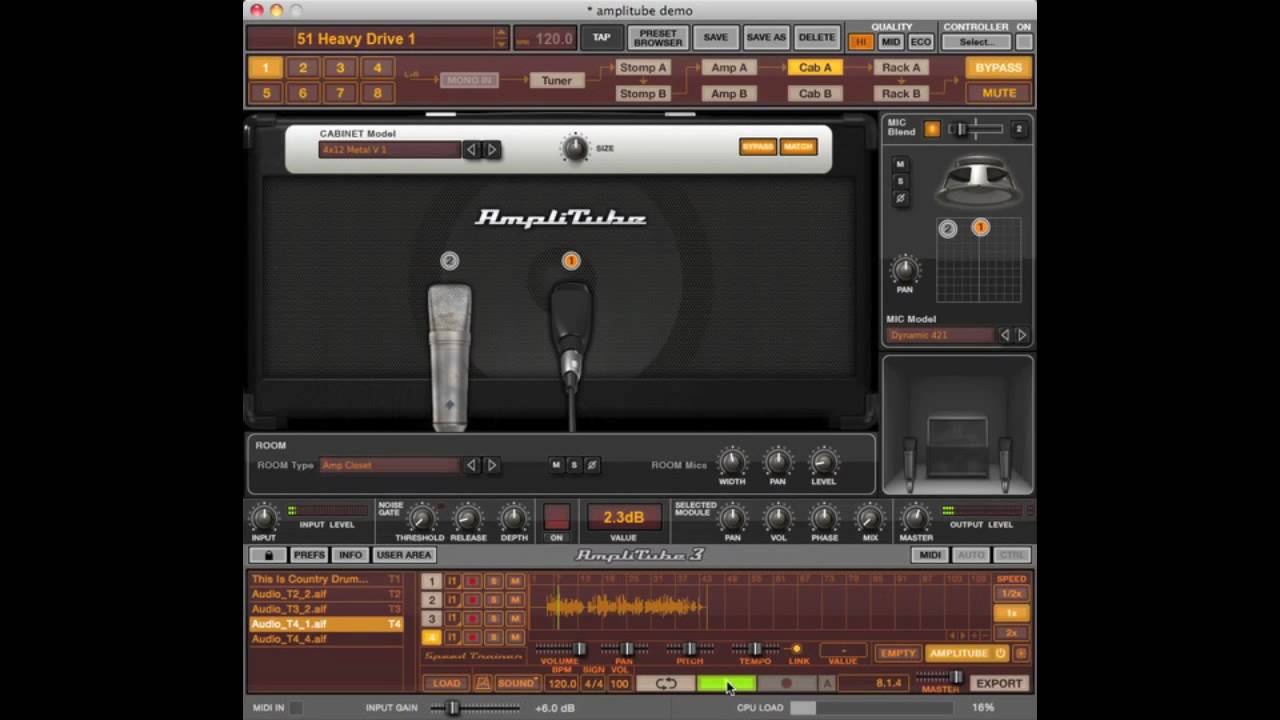Click the INPUT GAIN slider in the status bar

click(x=475, y=708)
